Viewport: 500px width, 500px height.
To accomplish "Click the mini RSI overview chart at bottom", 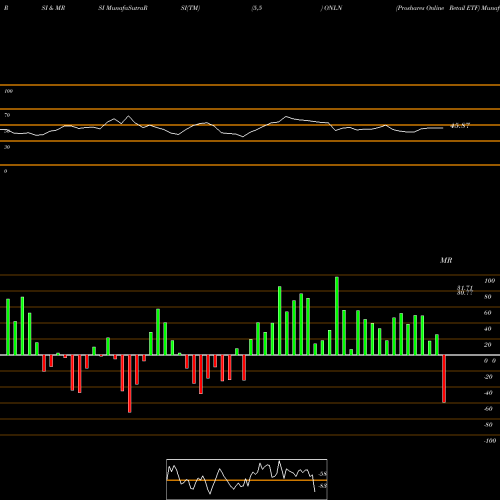I will tap(247, 479).
